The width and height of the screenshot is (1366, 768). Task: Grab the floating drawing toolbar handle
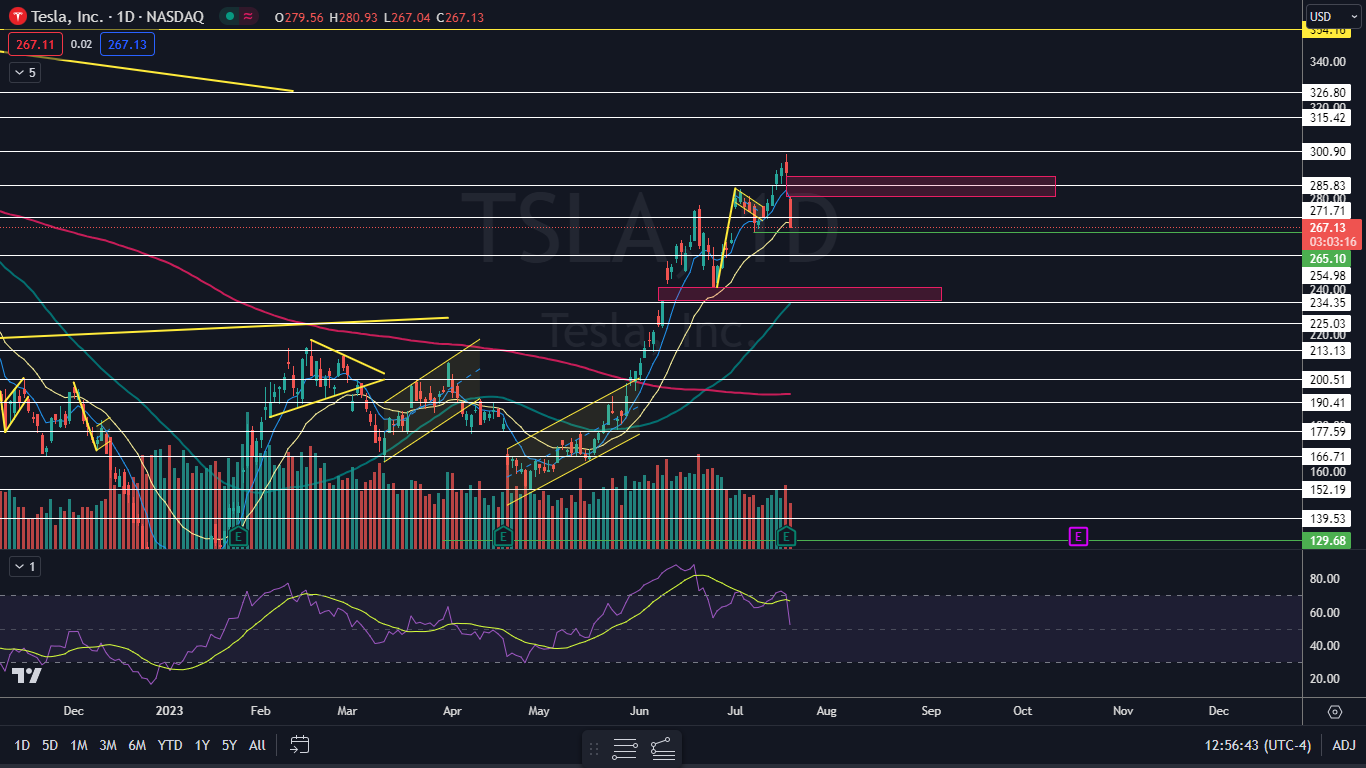point(594,748)
